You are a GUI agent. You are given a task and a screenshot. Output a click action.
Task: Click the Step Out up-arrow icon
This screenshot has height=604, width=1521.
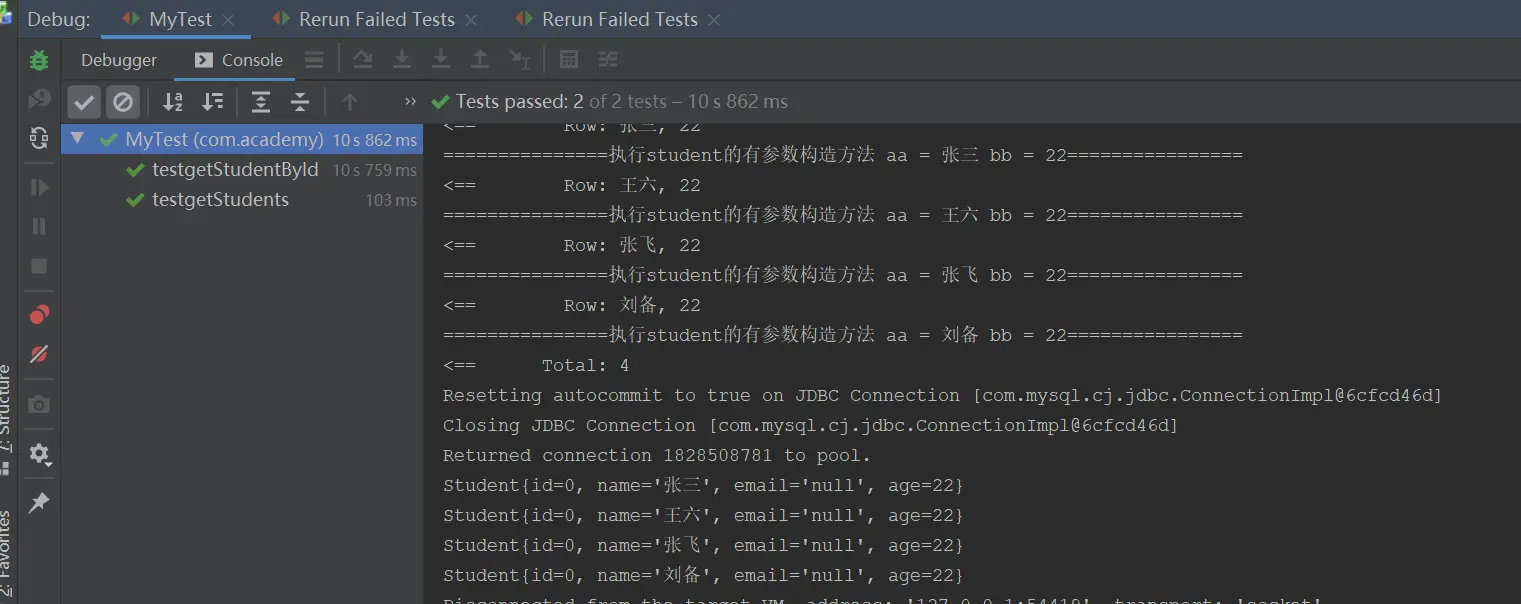point(480,60)
